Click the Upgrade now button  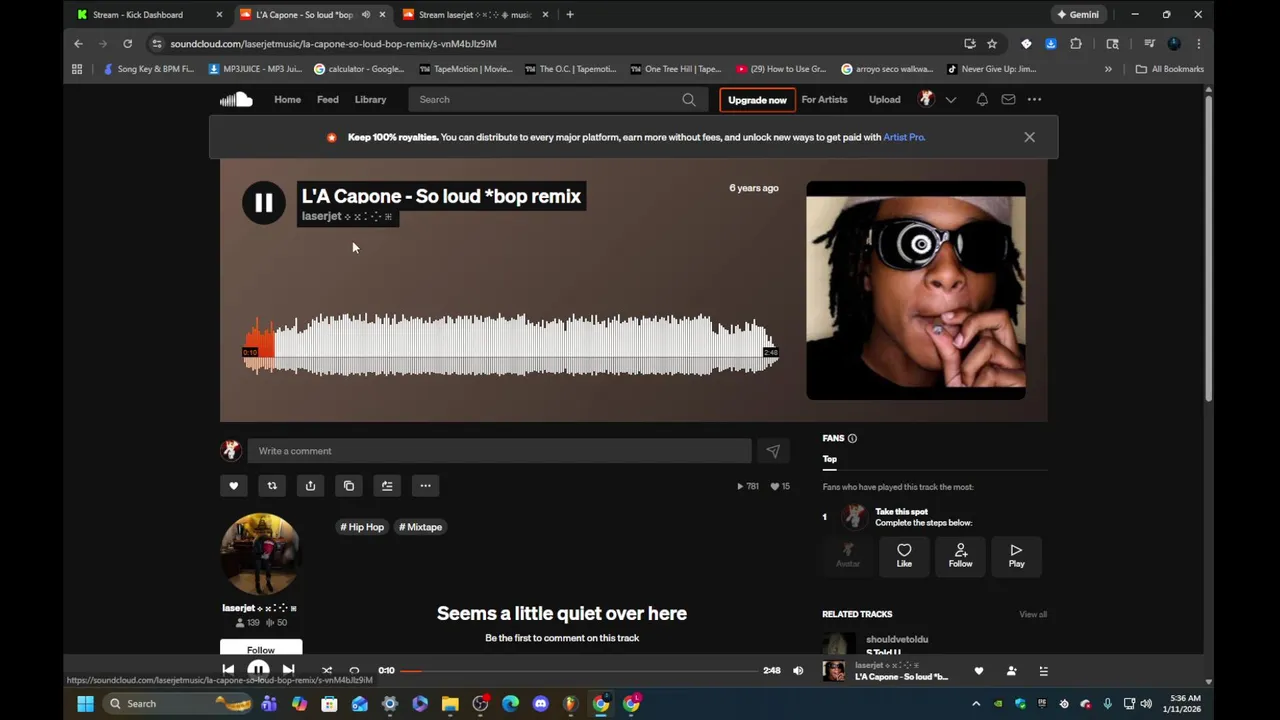[x=757, y=100]
